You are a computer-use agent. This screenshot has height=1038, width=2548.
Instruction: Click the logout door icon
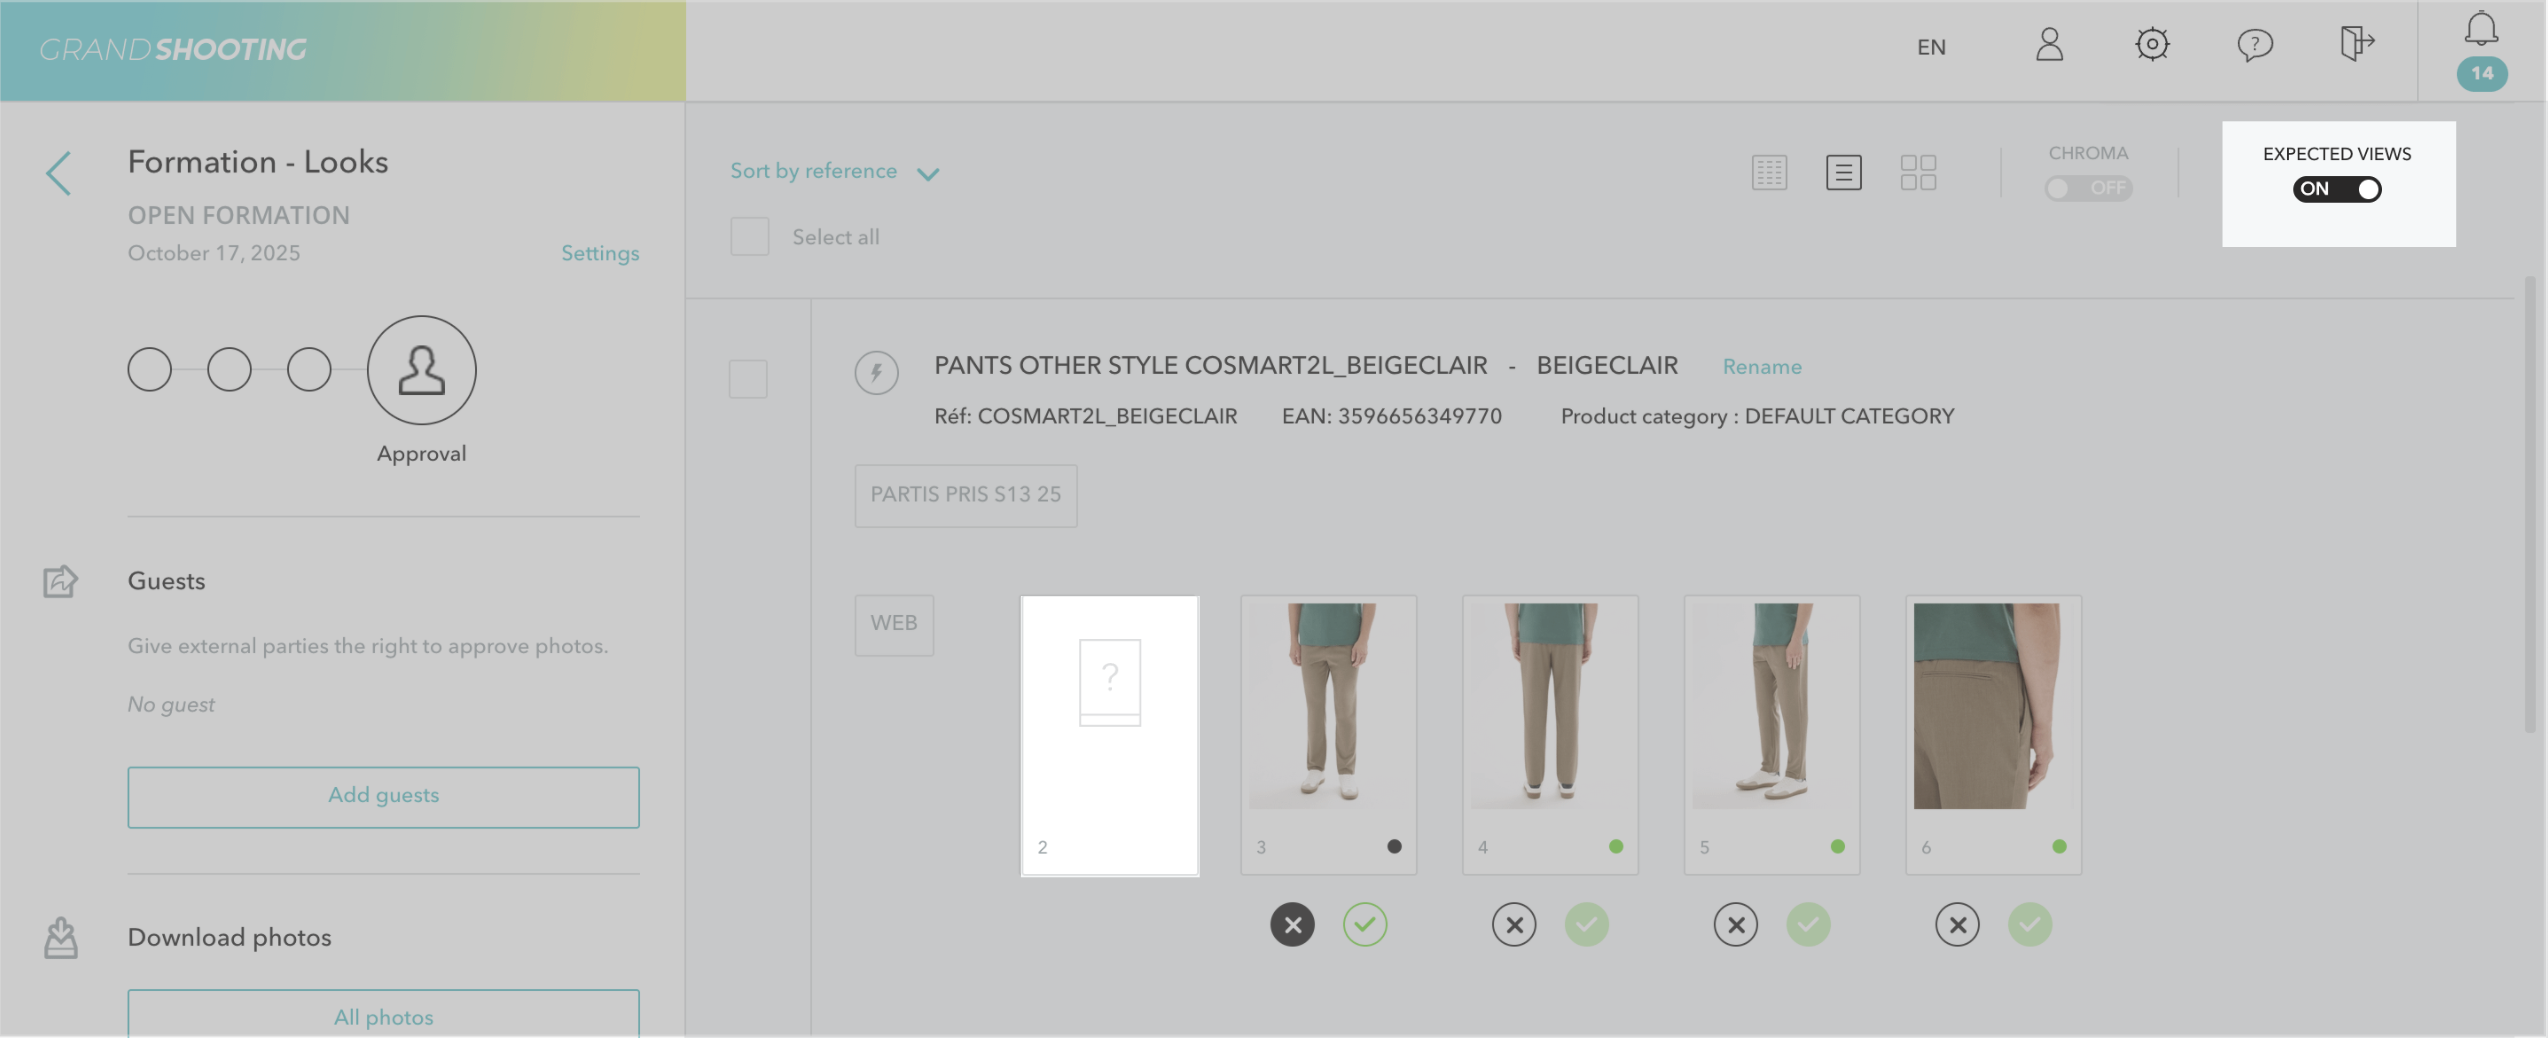[2357, 43]
